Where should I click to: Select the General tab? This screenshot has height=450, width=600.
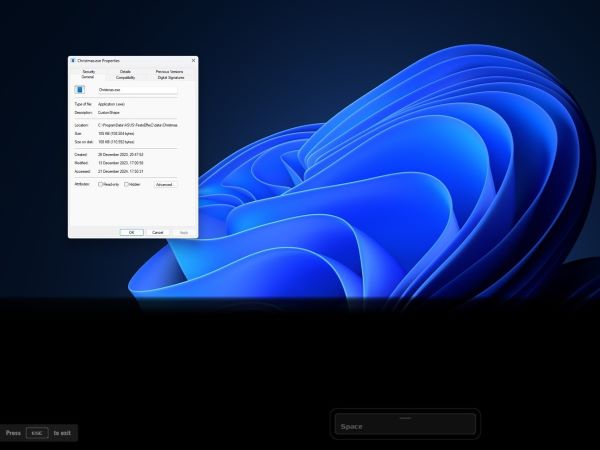[88, 77]
